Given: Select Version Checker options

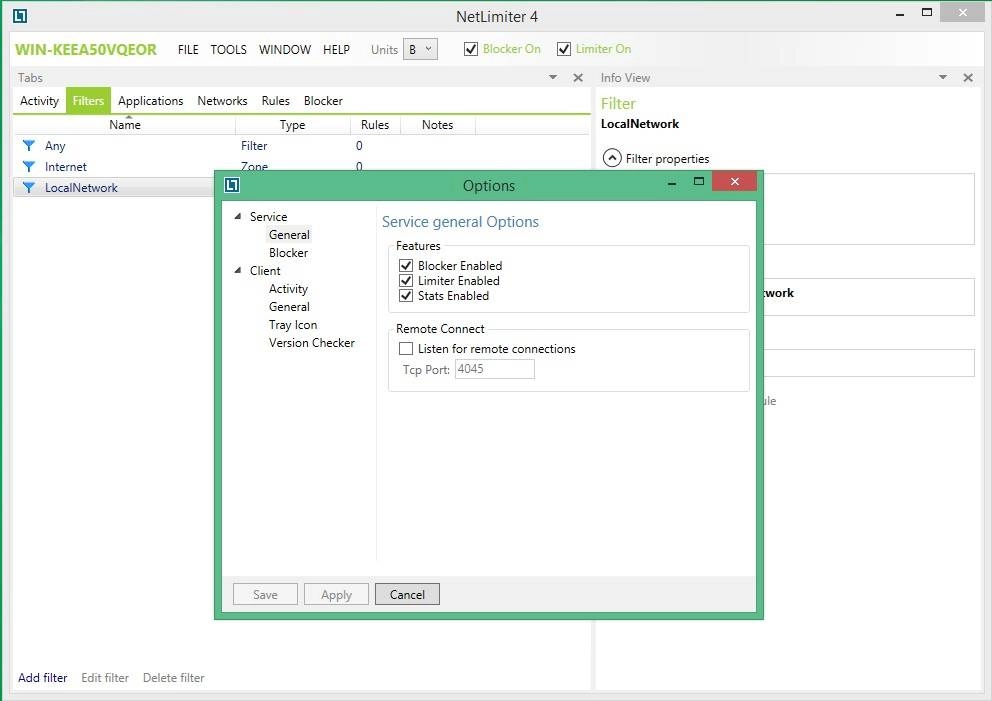Looking at the screenshot, I should (311, 342).
